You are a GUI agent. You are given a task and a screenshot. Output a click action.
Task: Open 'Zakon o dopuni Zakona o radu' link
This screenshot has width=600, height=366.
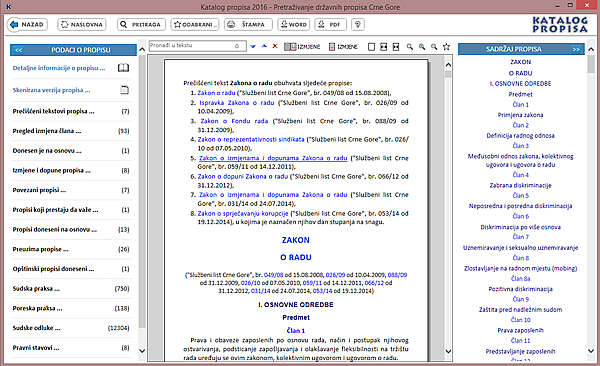(x=243, y=176)
